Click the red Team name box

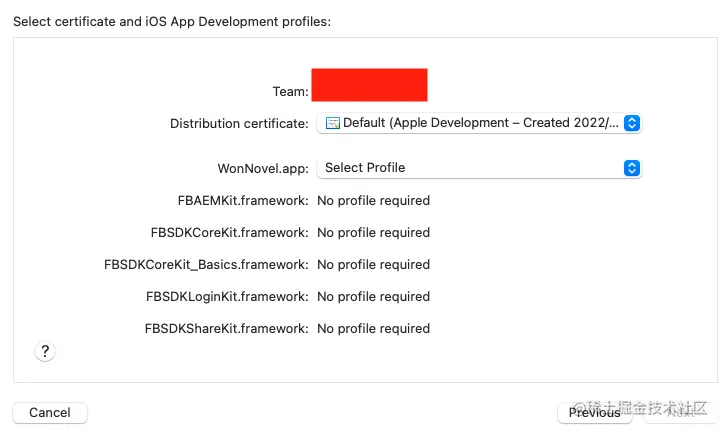(370, 85)
